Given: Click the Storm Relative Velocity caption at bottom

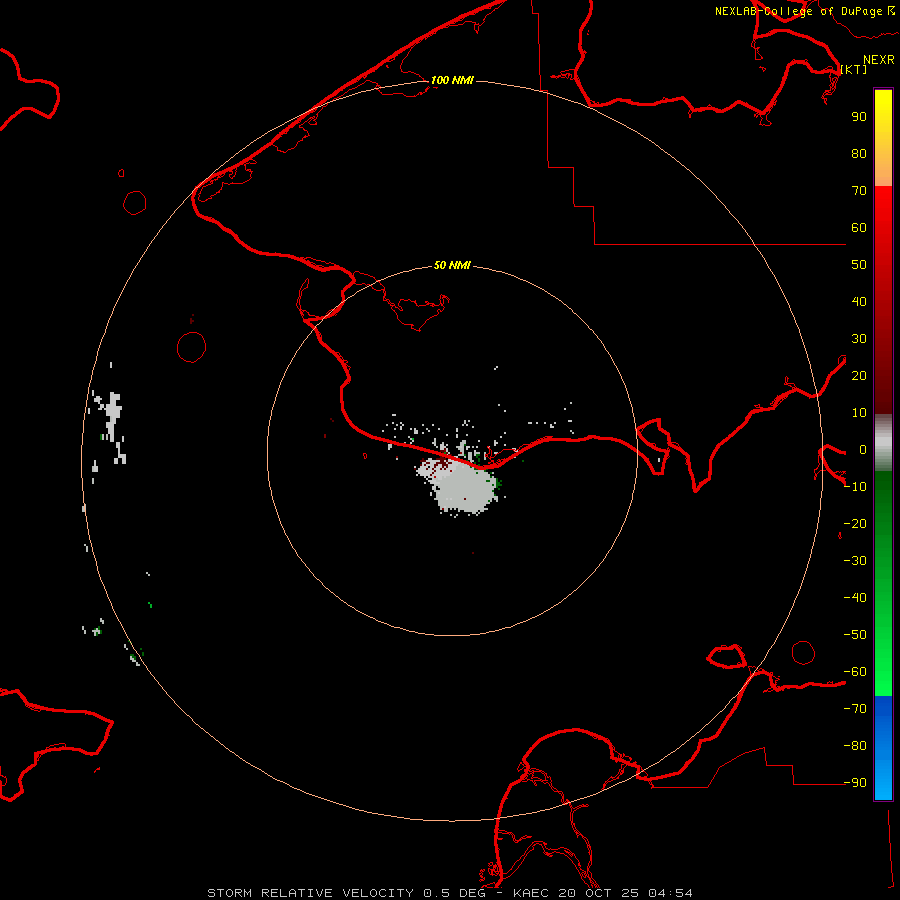Looking at the screenshot, I should pyautogui.click(x=449, y=893).
